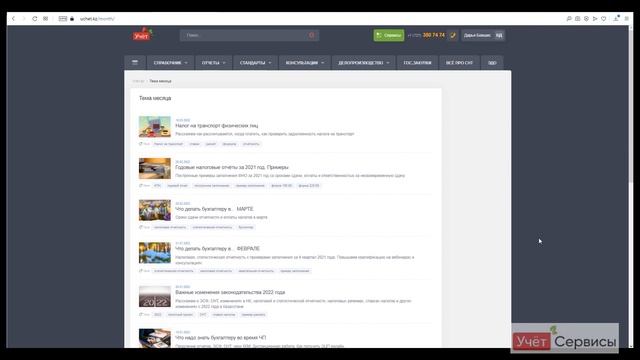Click the 'Налог на транспорт' tag chip

pos(168,144)
